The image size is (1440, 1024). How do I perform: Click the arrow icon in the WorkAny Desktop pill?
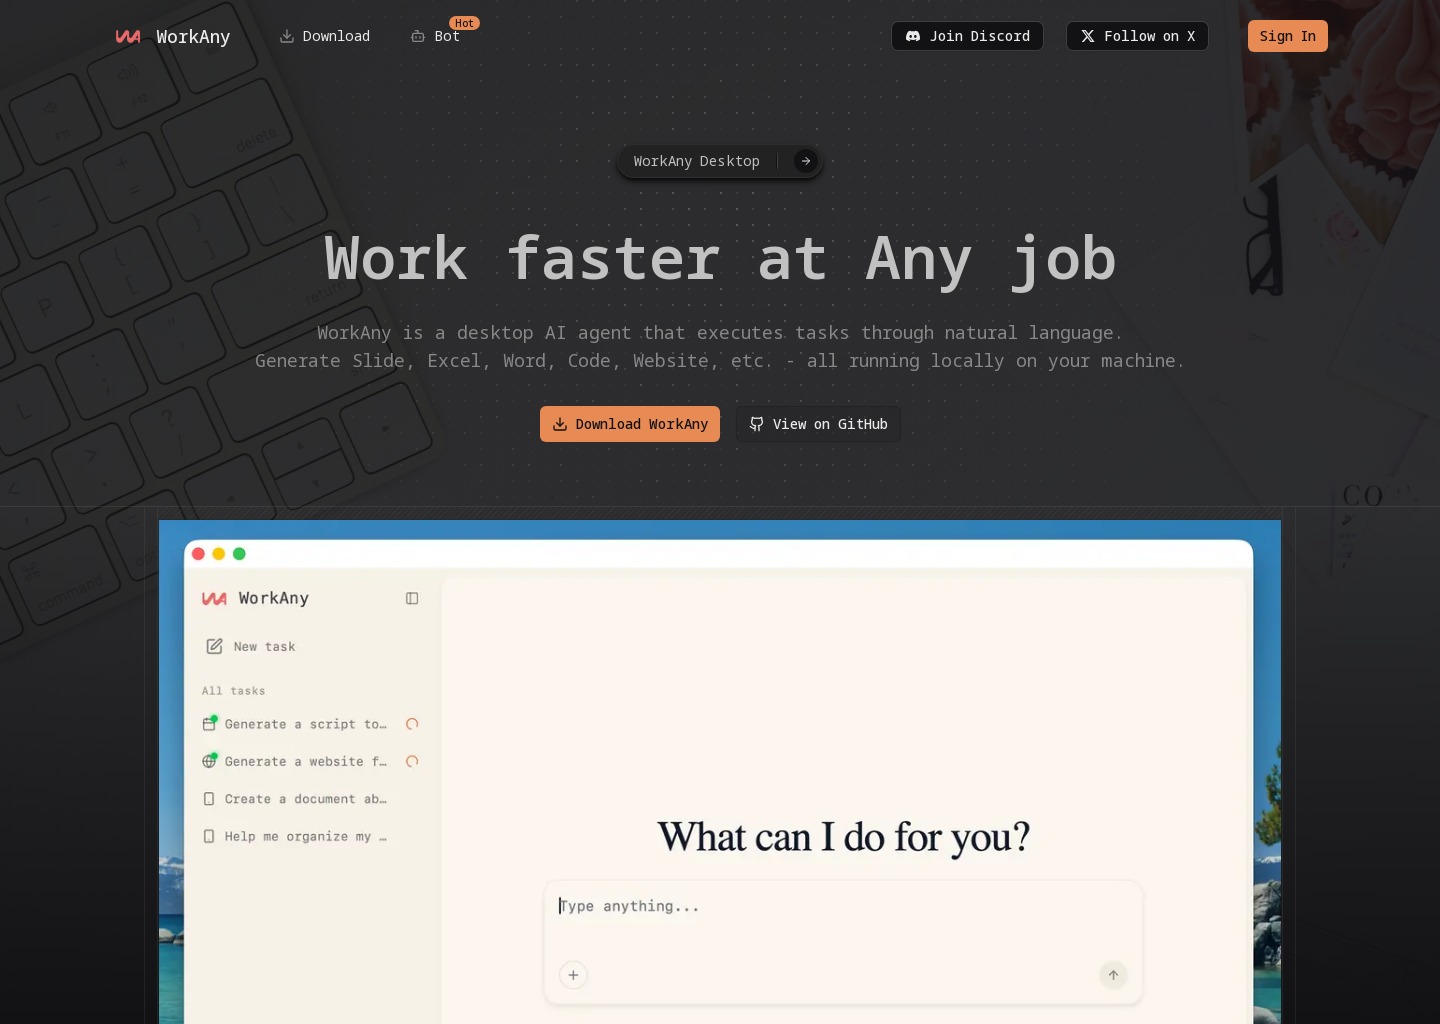[x=805, y=161]
